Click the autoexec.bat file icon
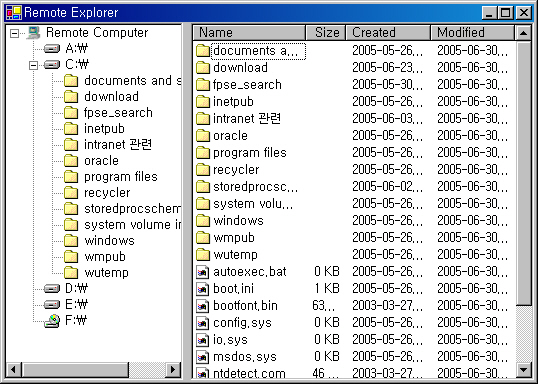 (x=202, y=272)
